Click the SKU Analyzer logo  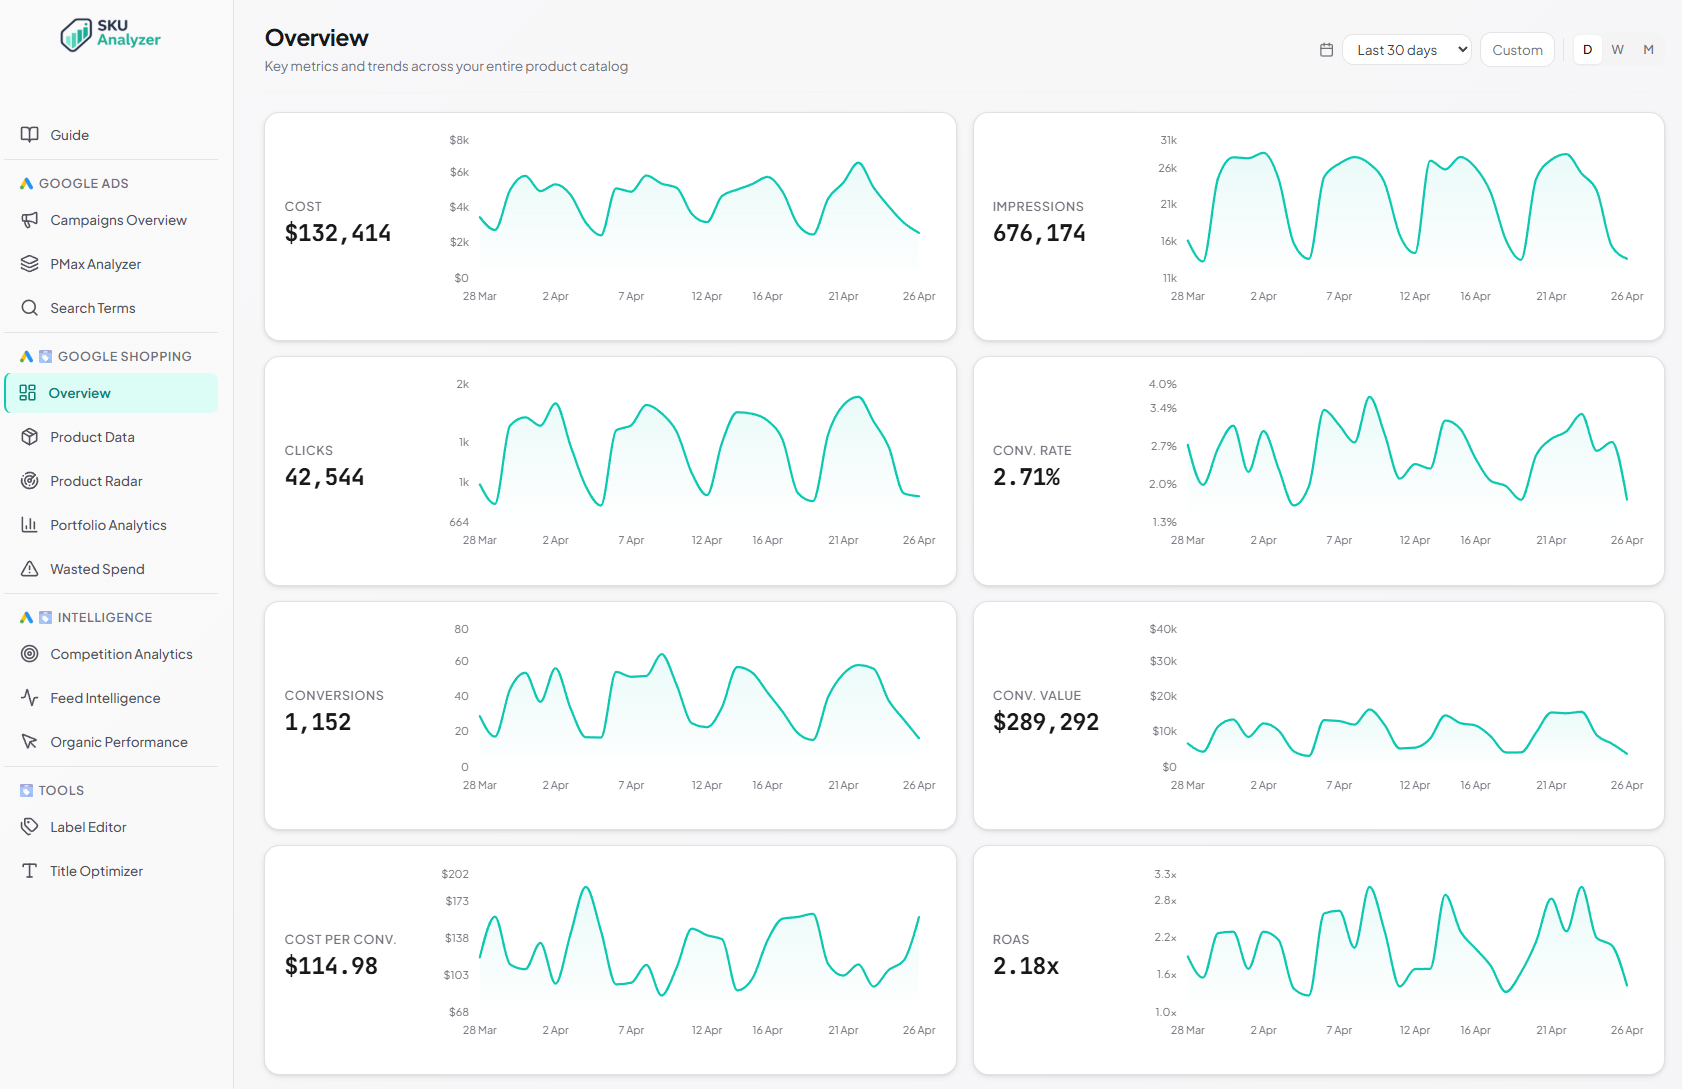pos(110,34)
